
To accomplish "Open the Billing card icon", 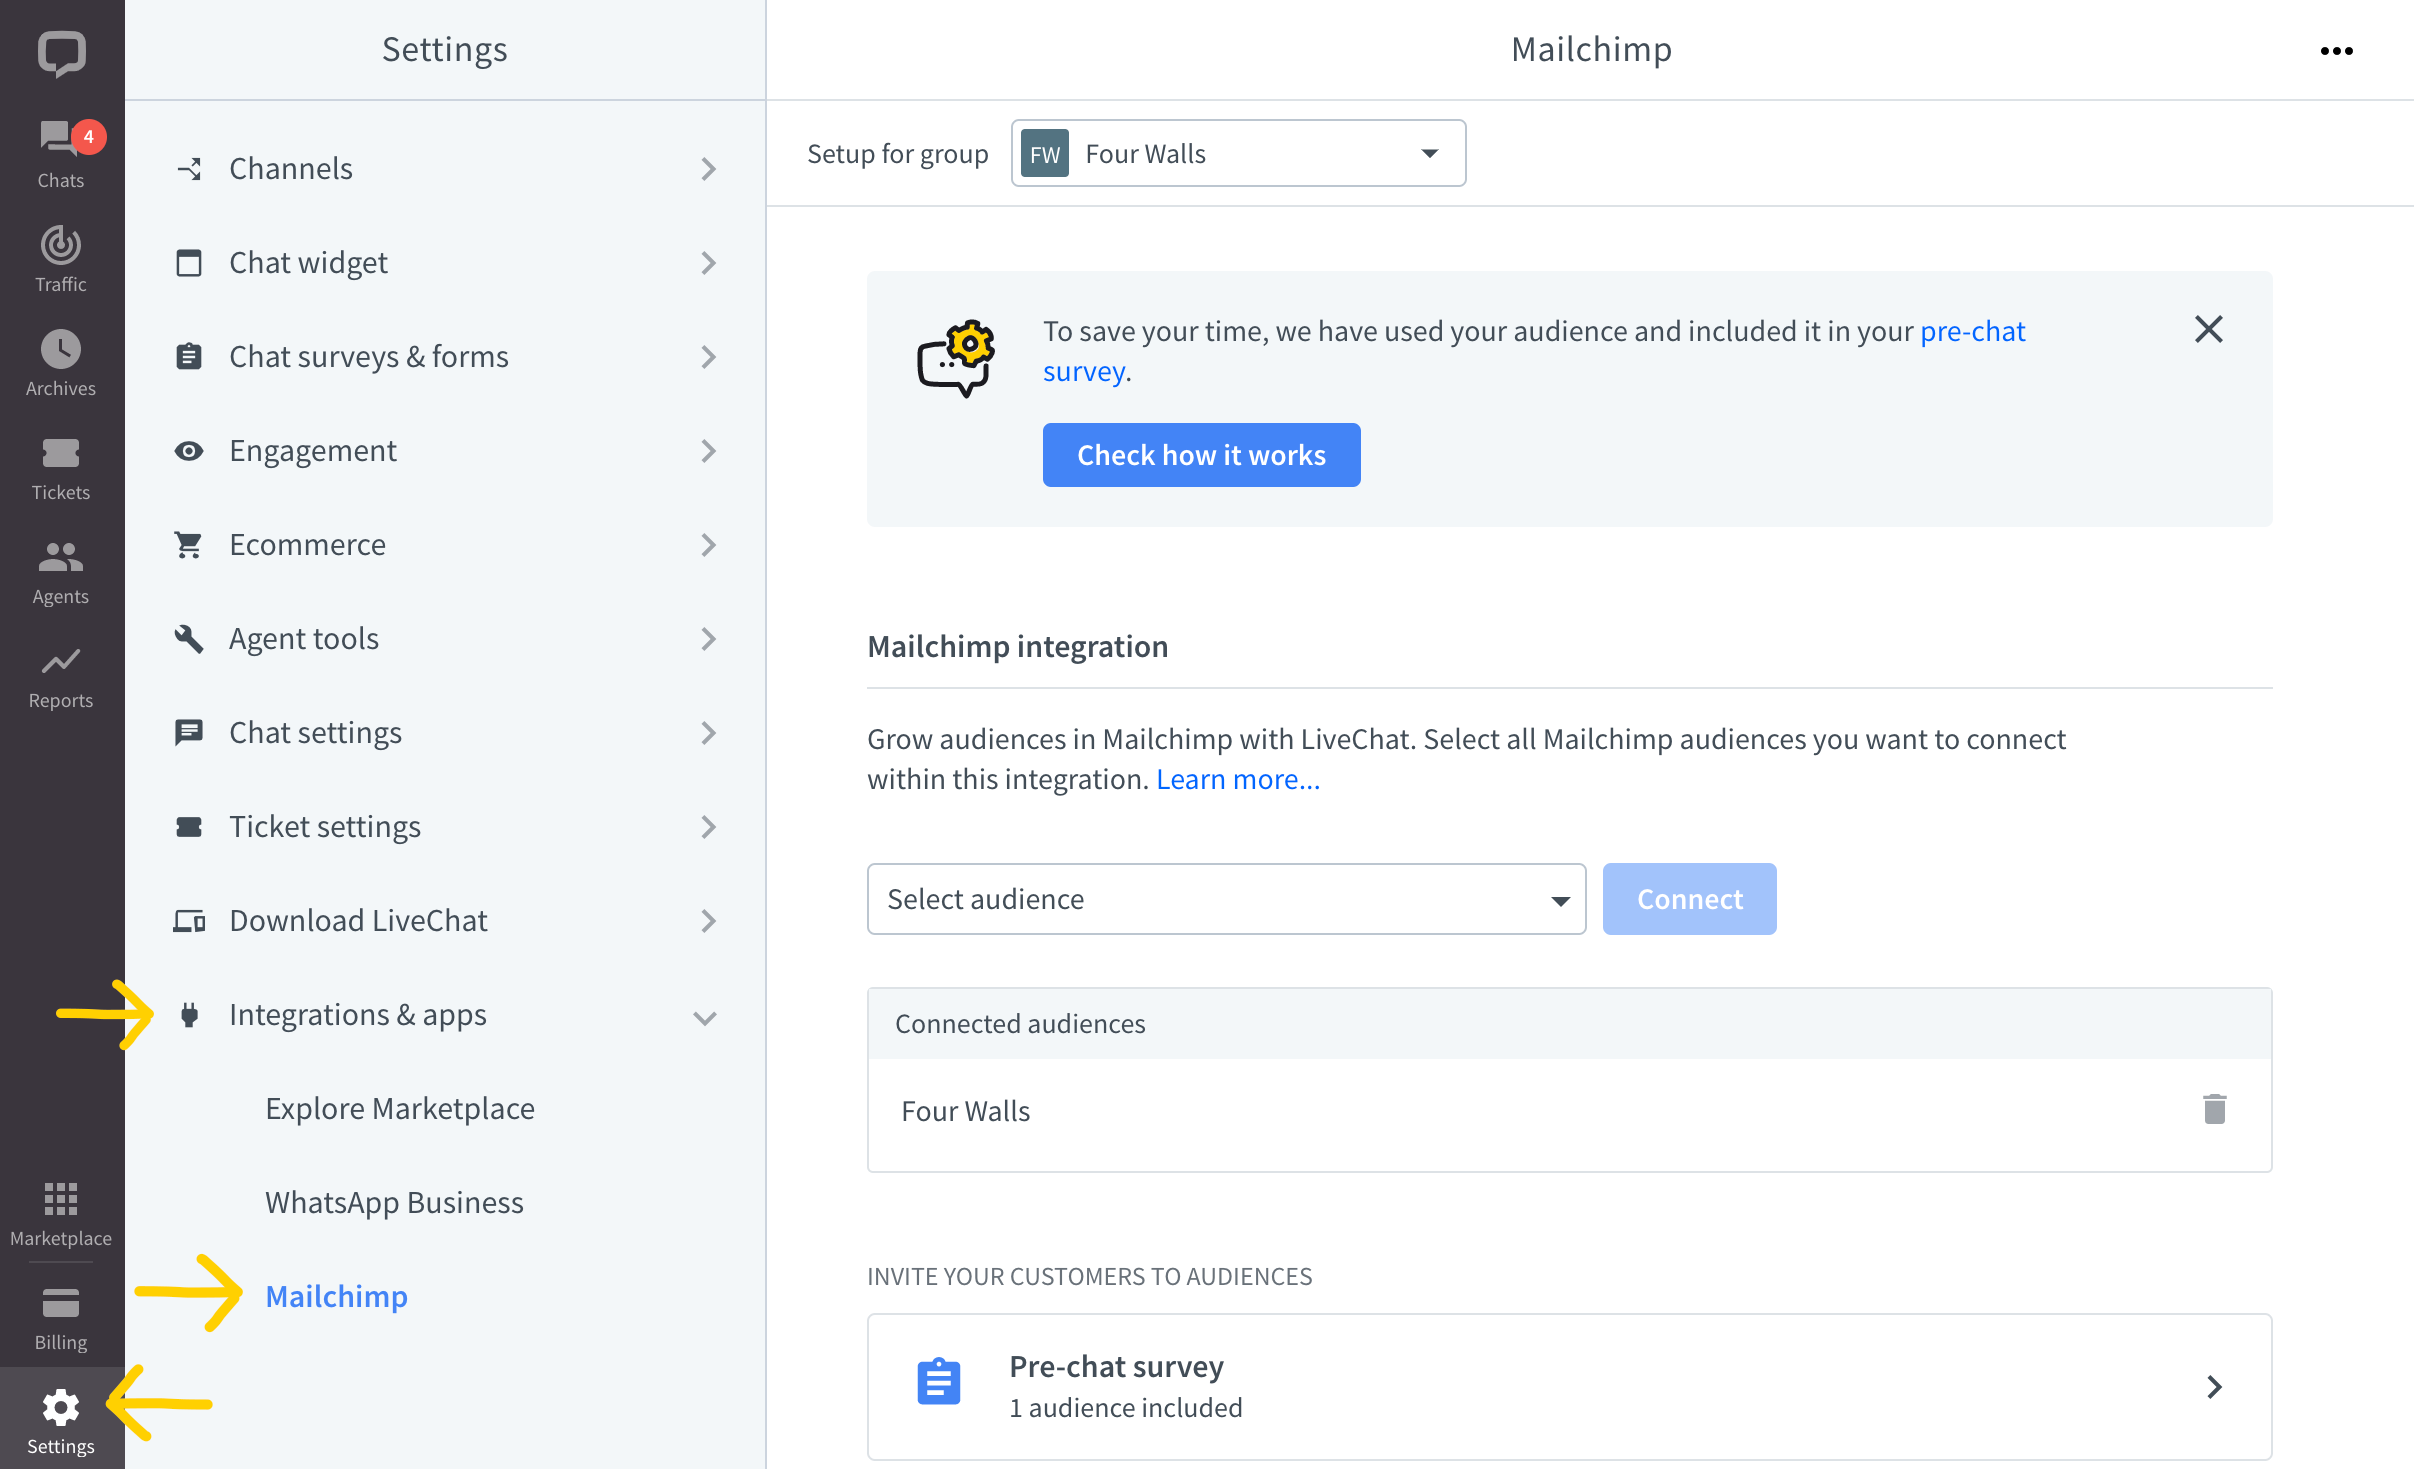I will click(x=60, y=1303).
